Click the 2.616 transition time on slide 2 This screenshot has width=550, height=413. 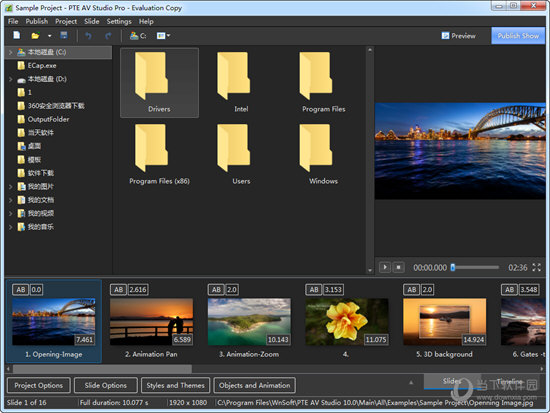coord(138,290)
